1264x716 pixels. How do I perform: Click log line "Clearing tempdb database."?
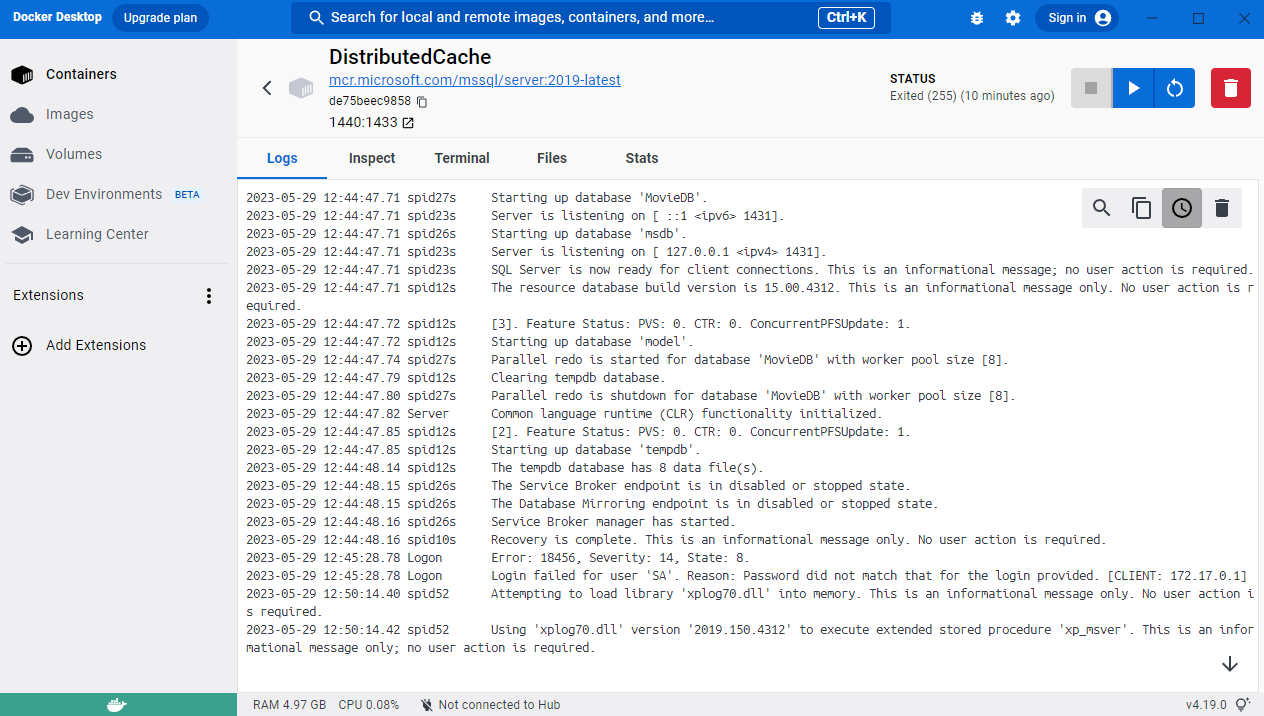point(578,378)
